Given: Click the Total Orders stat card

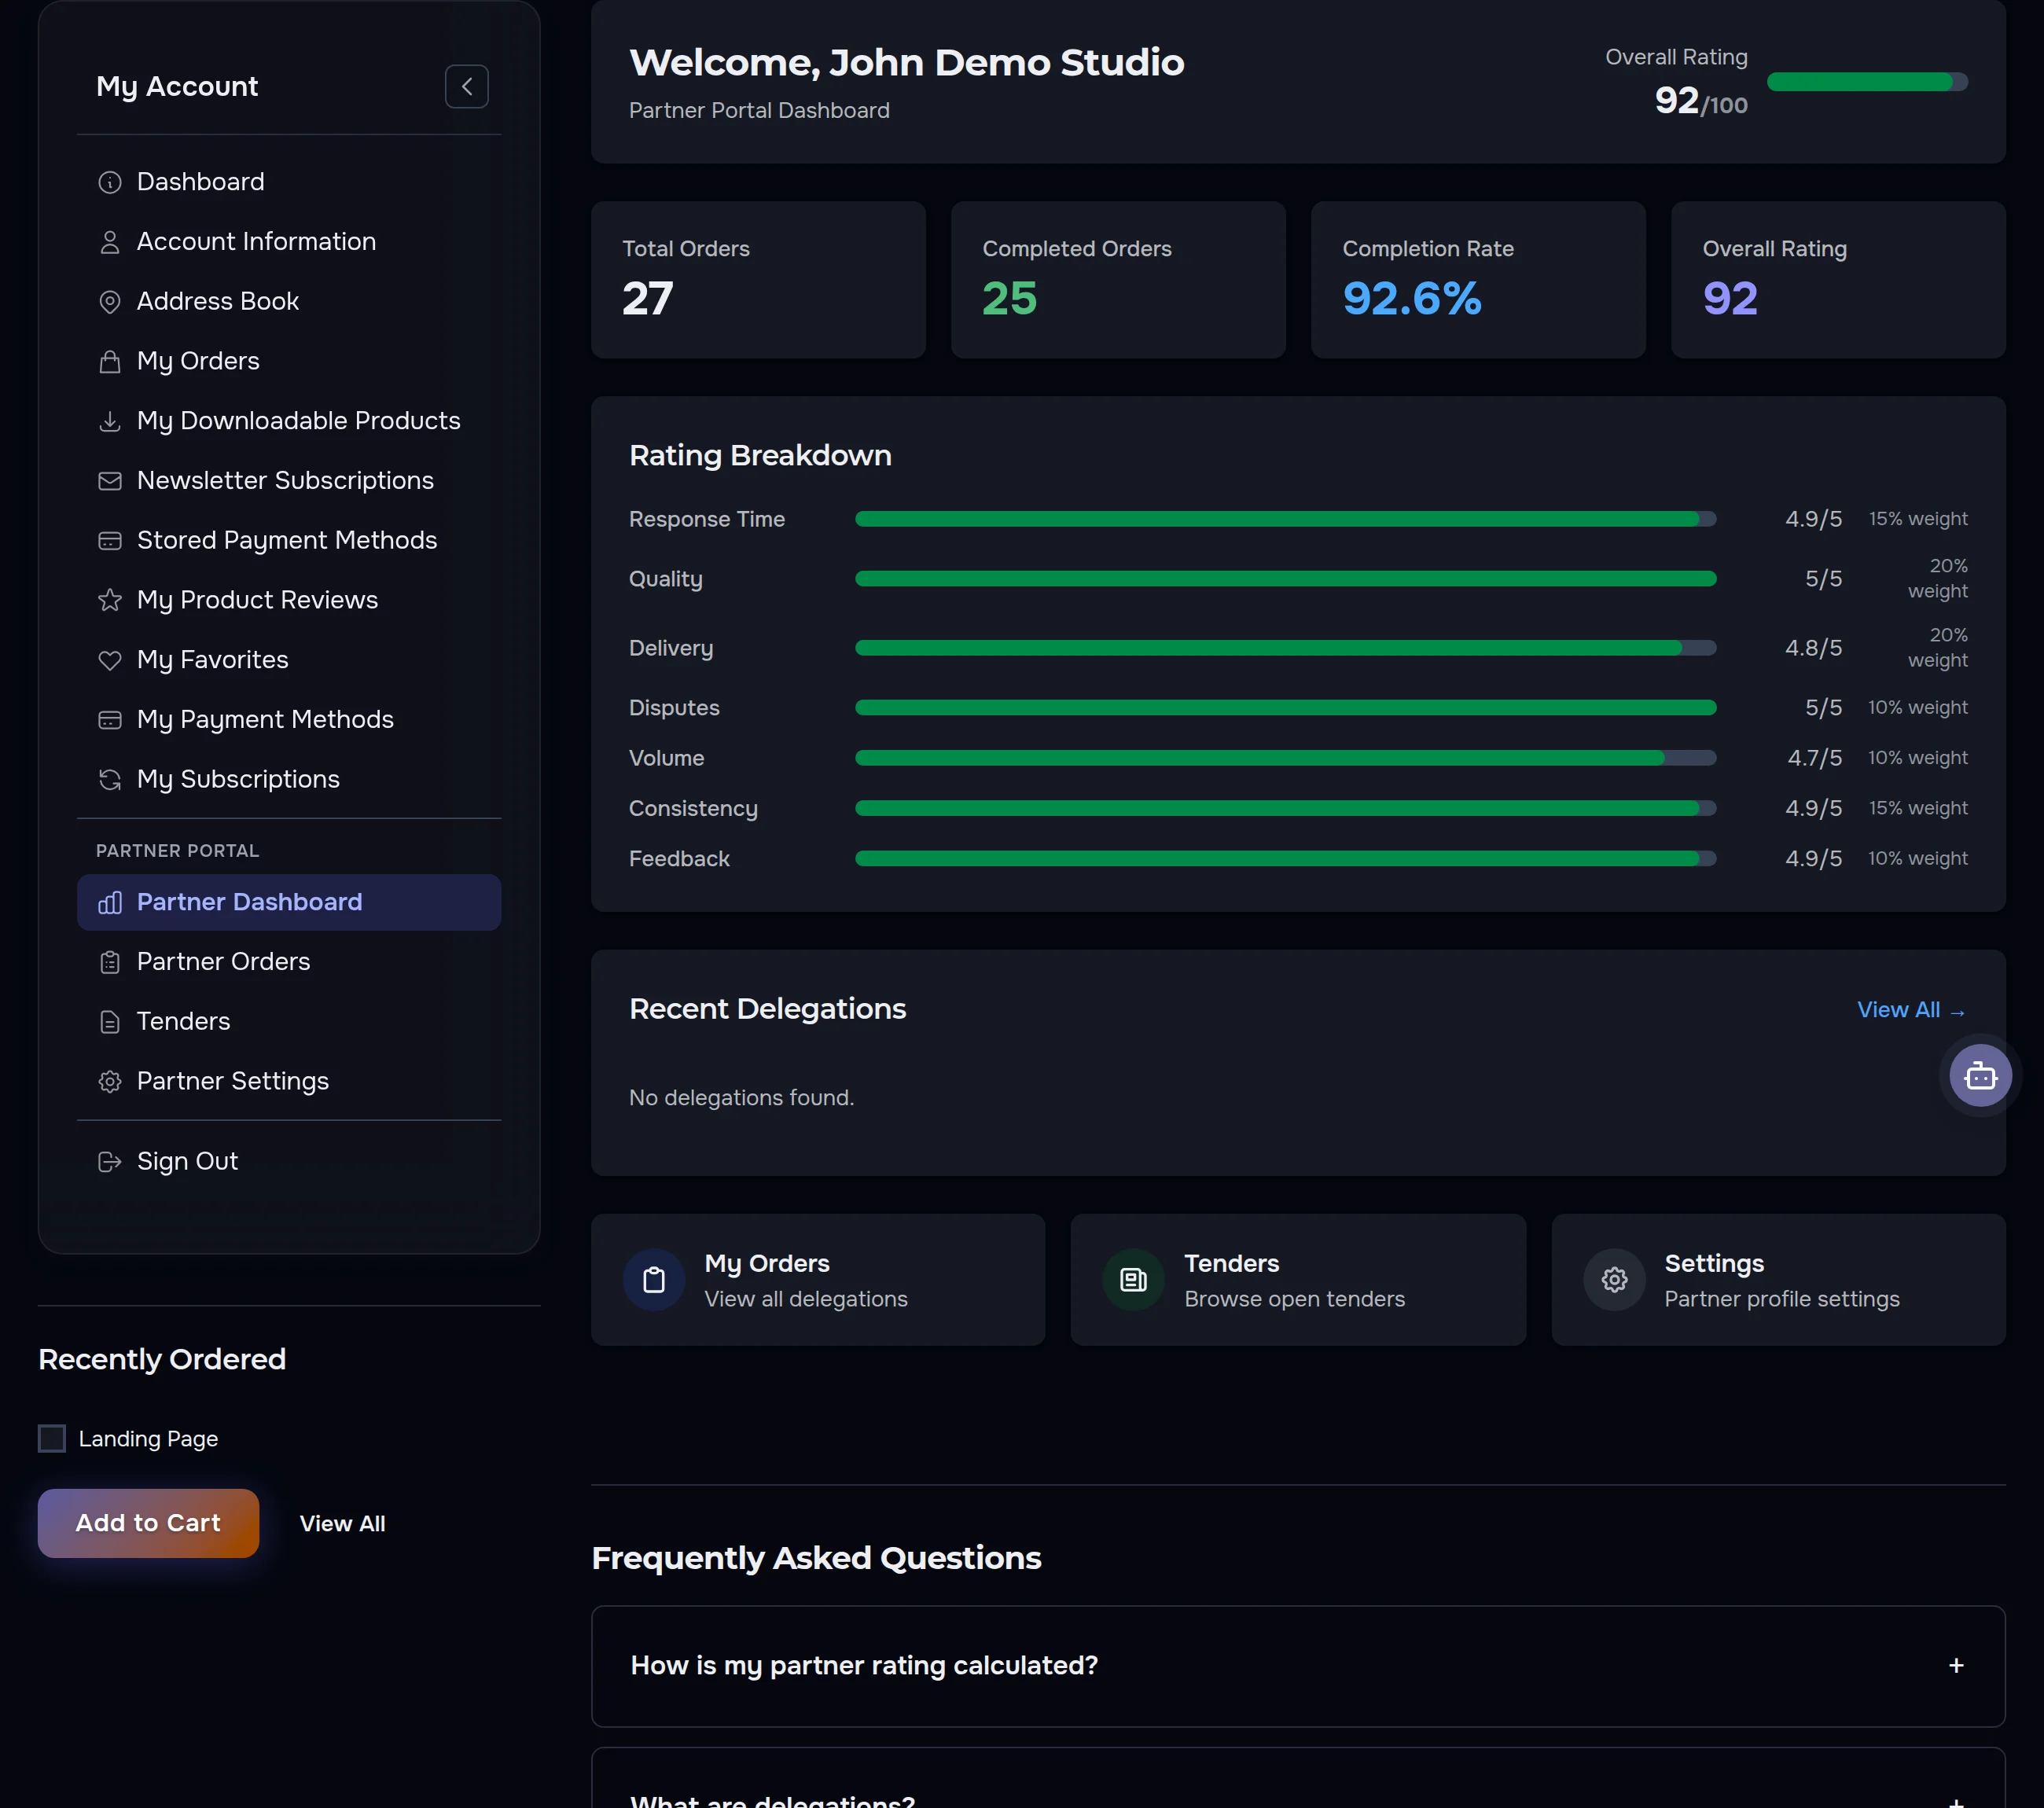Looking at the screenshot, I should [x=758, y=280].
